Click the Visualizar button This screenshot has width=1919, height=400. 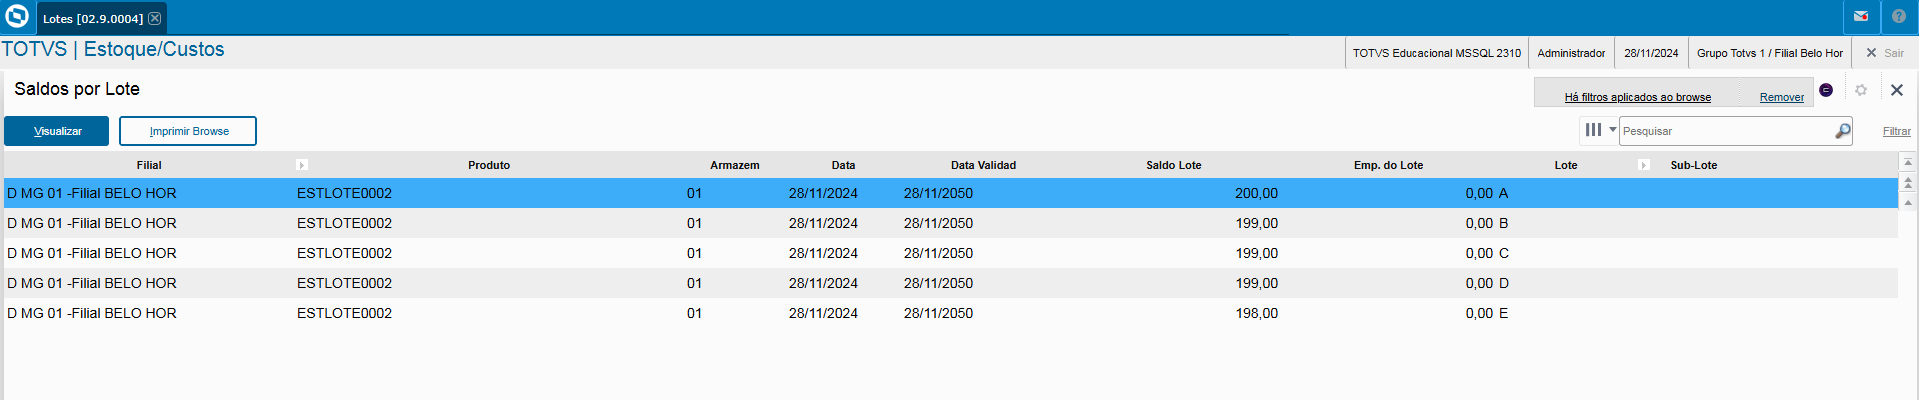[x=57, y=131]
